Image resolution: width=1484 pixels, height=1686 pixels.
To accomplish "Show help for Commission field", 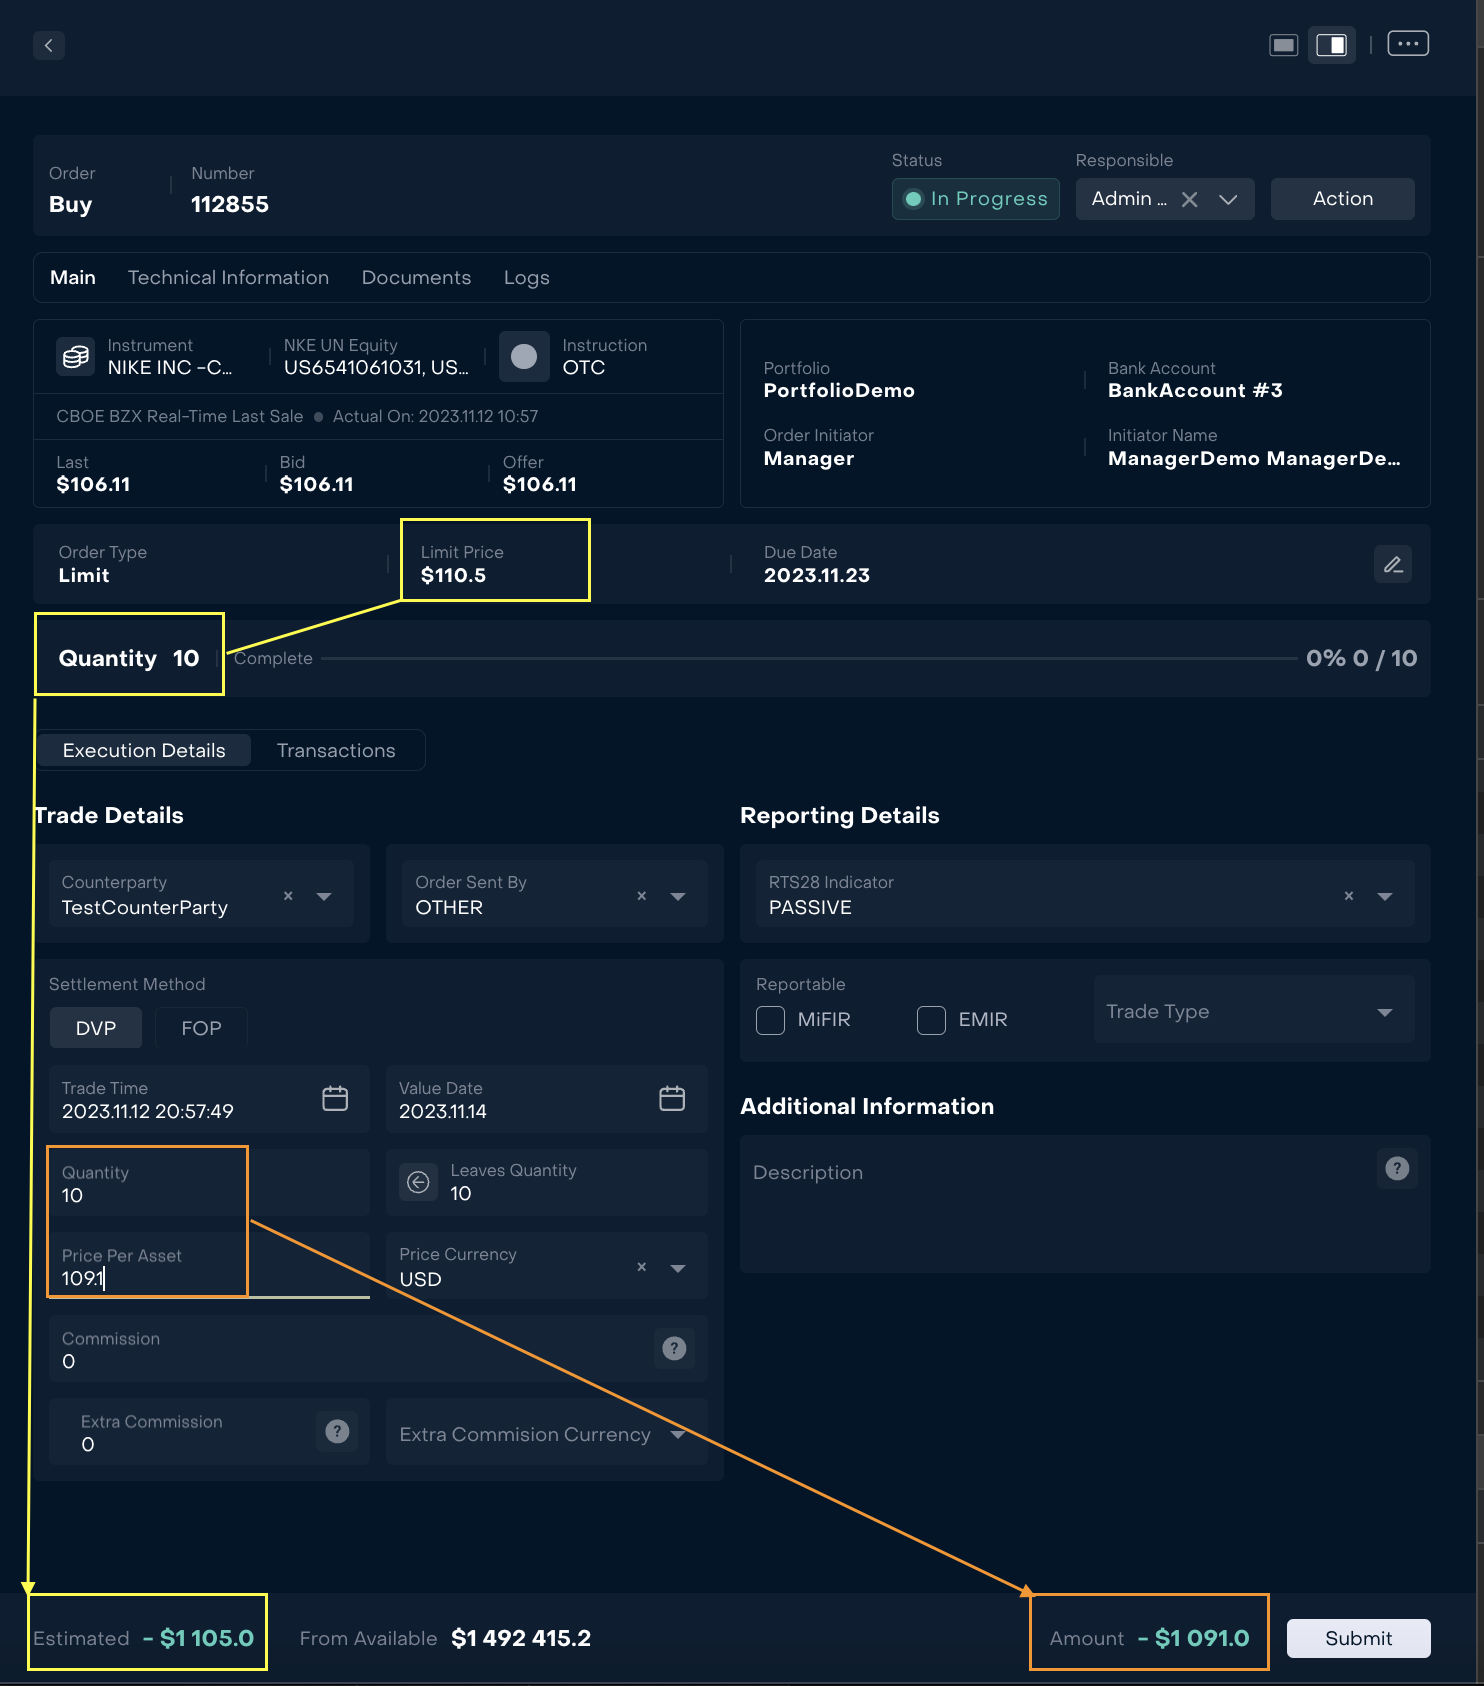I will tap(674, 1349).
